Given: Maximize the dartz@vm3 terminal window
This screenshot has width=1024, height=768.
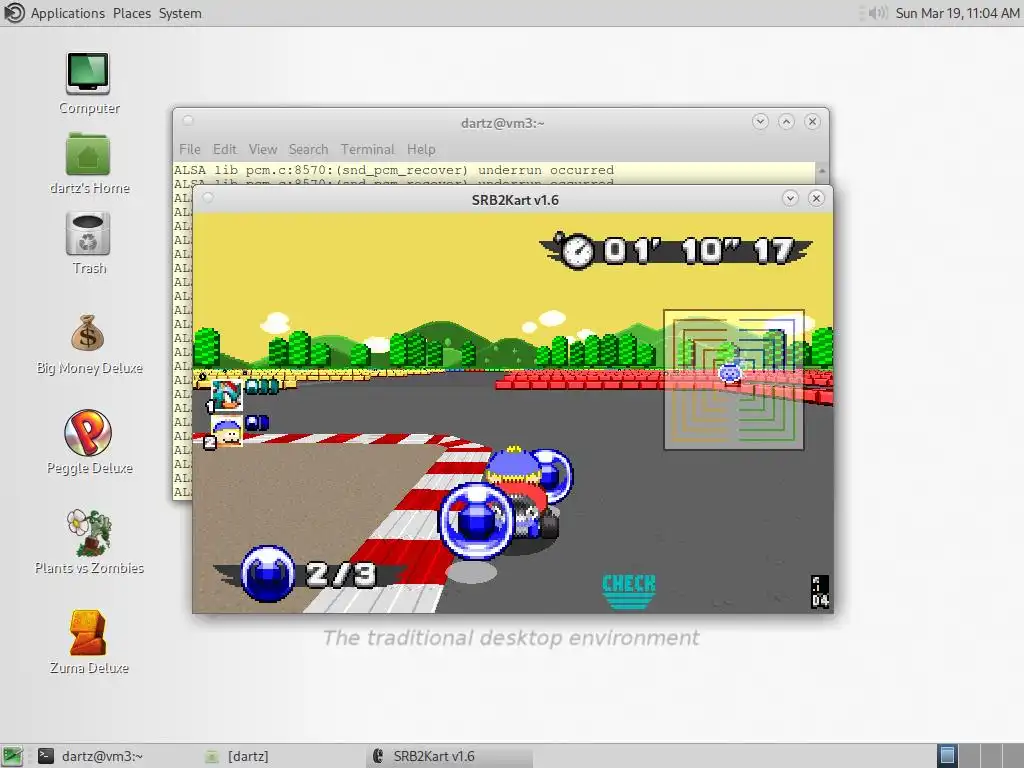Looking at the screenshot, I should pyautogui.click(x=786, y=121).
